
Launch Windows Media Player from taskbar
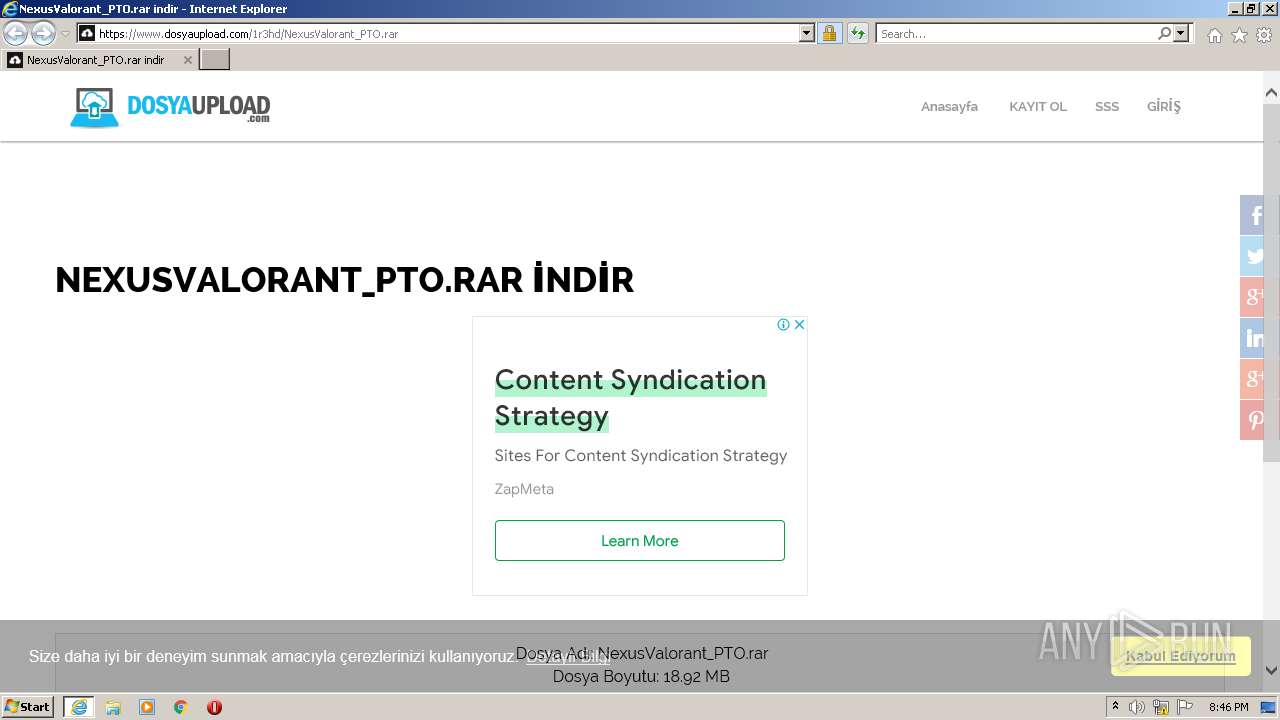147,707
